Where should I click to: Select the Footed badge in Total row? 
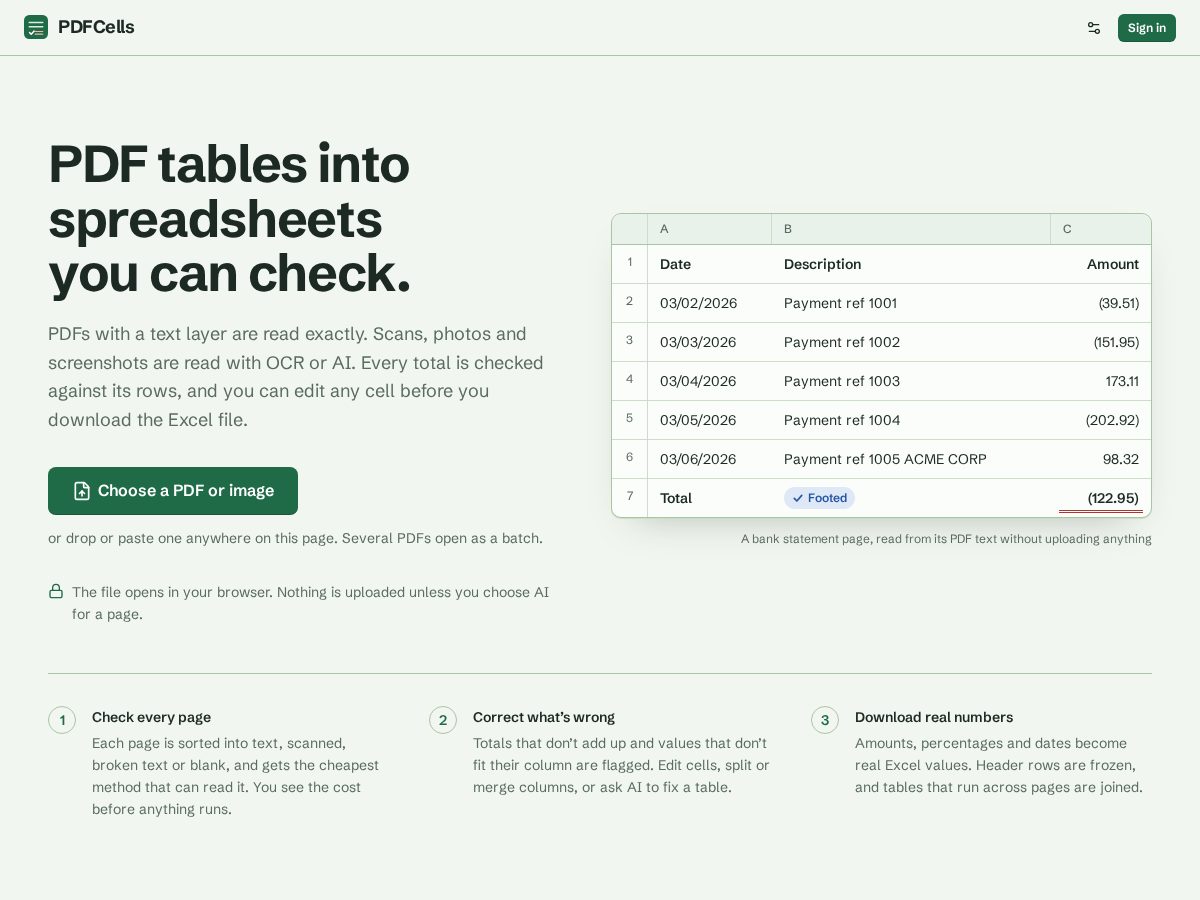[819, 498]
